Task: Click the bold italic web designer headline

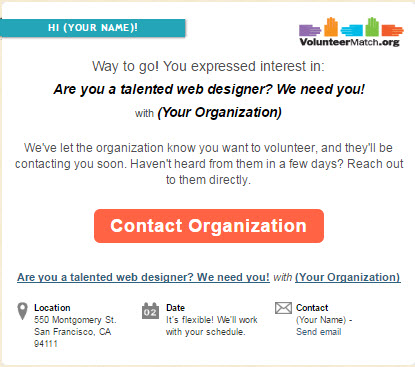Action: pyautogui.click(x=209, y=89)
